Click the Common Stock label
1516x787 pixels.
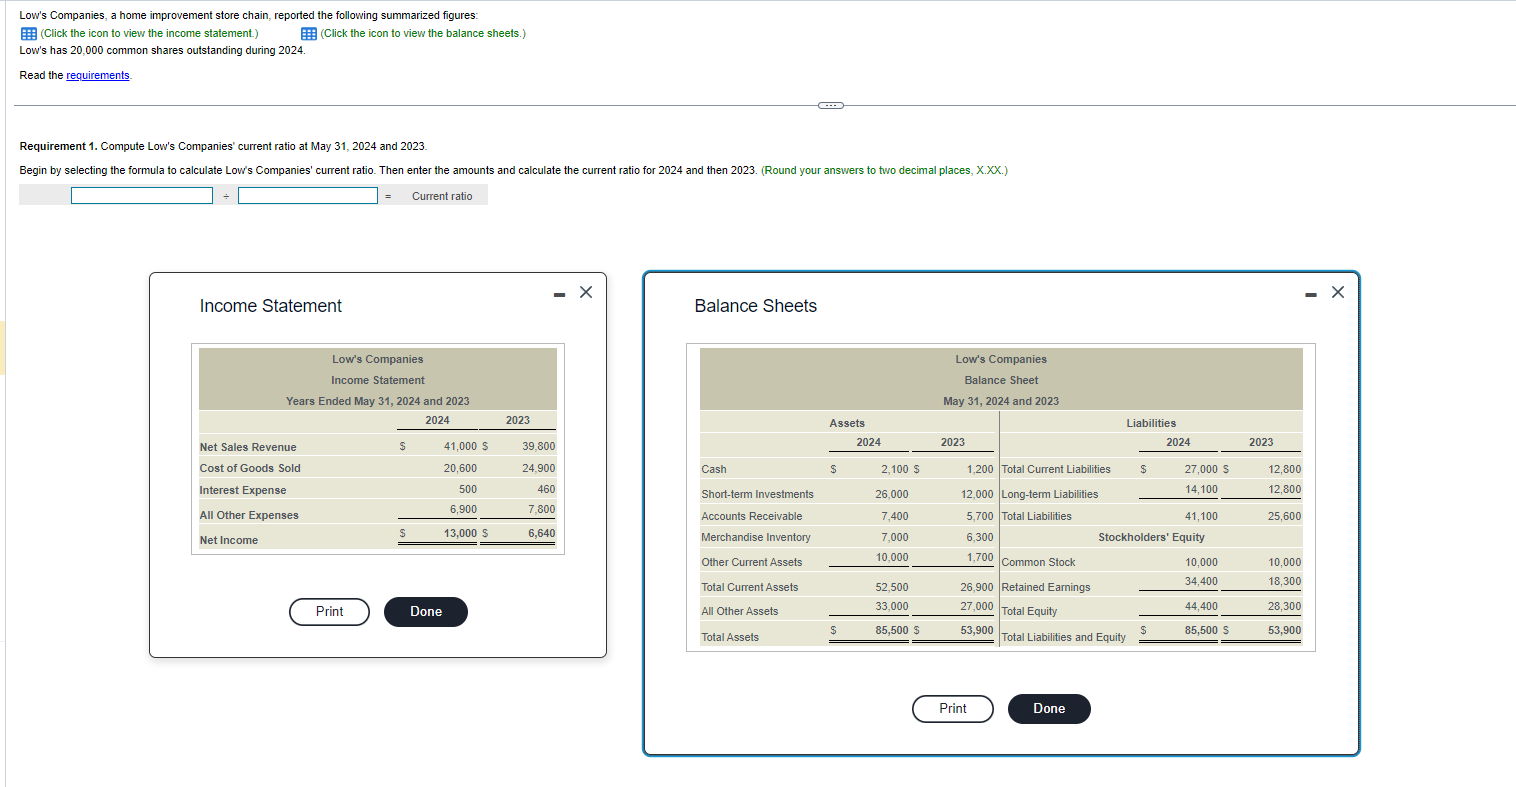click(x=1038, y=562)
